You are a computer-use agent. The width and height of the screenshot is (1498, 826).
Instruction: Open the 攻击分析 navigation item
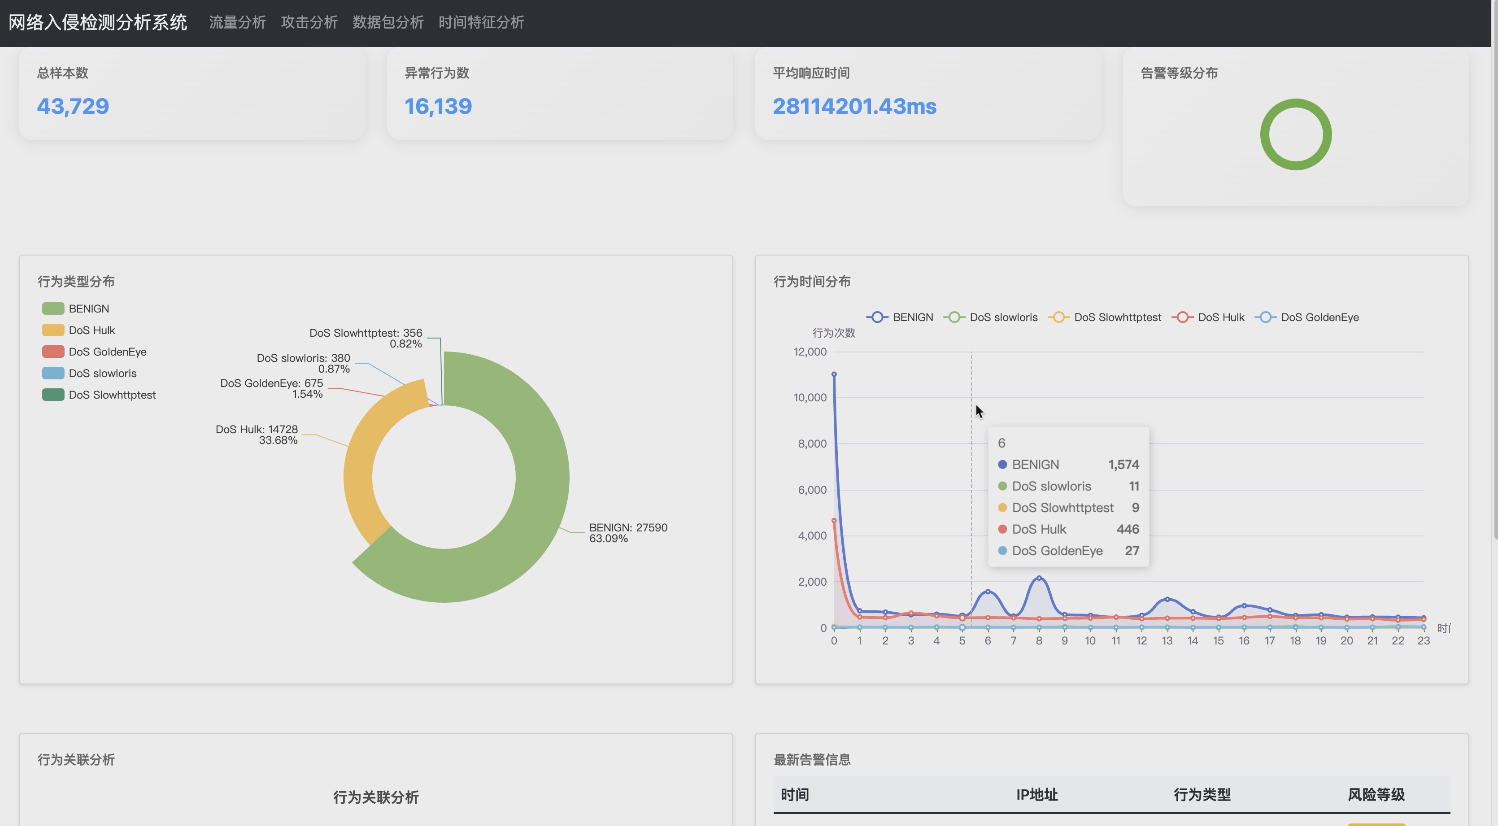click(x=309, y=22)
